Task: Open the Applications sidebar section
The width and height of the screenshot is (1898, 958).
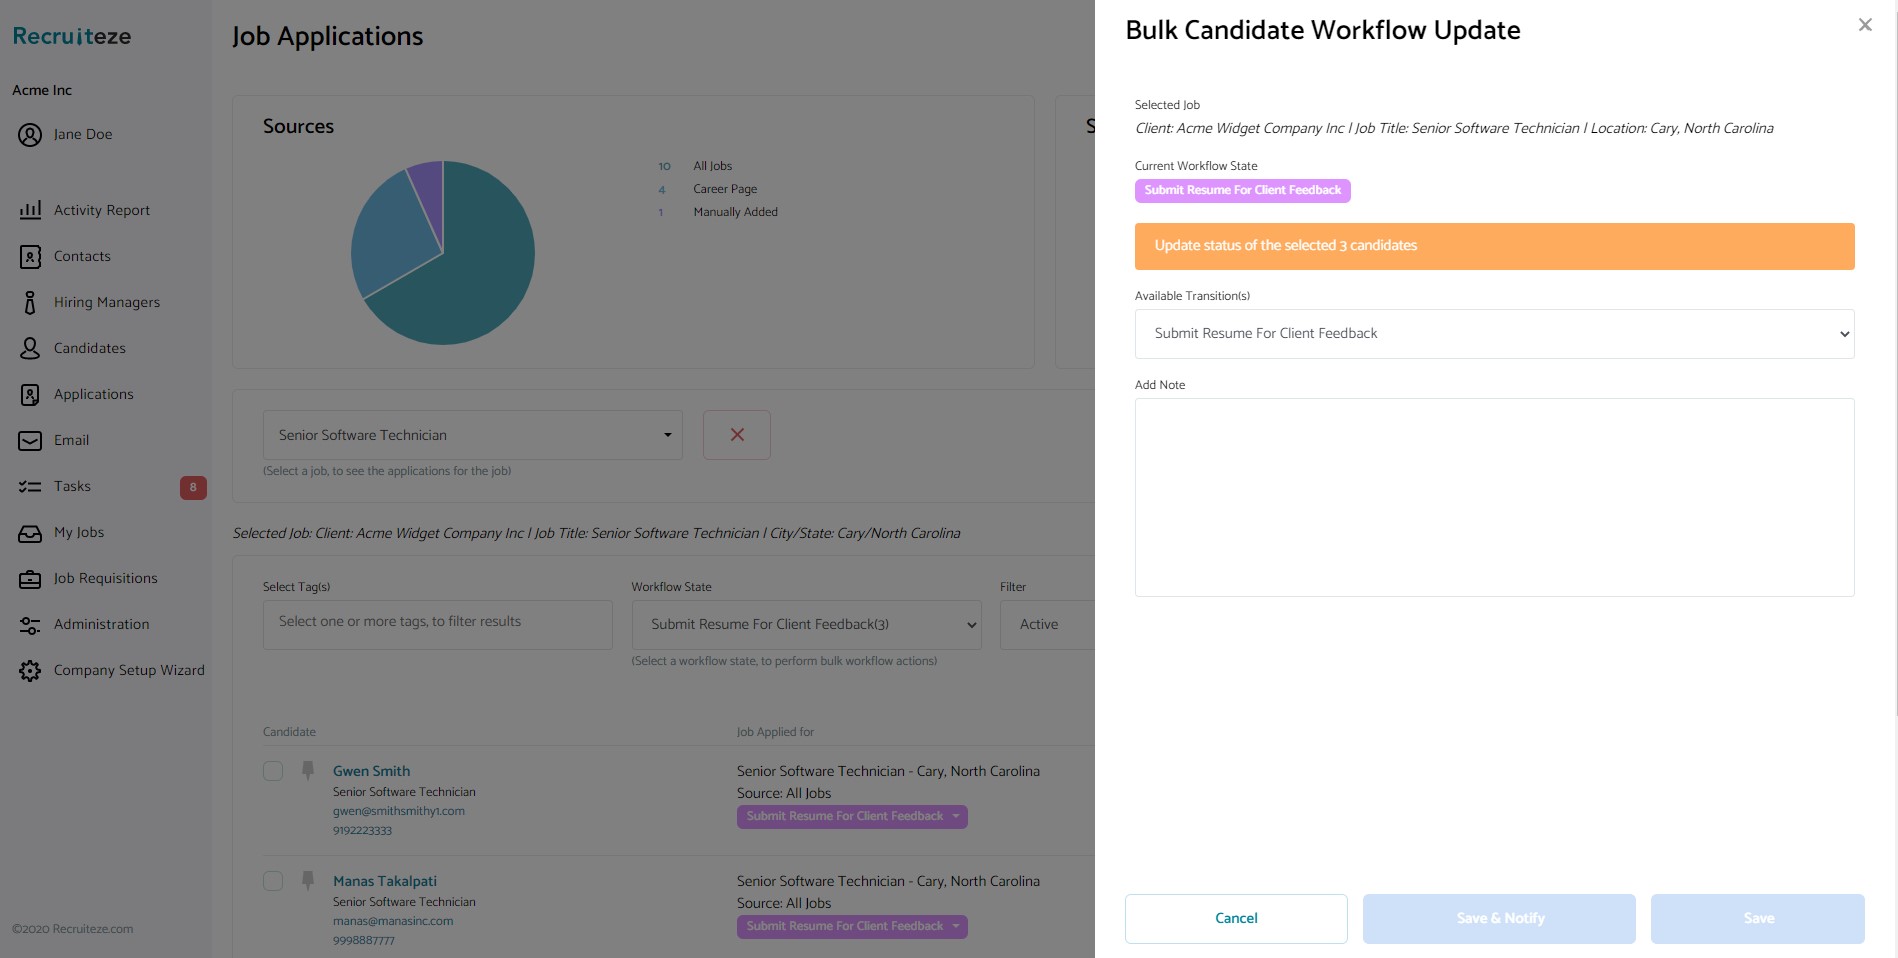Action: click(94, 394)
